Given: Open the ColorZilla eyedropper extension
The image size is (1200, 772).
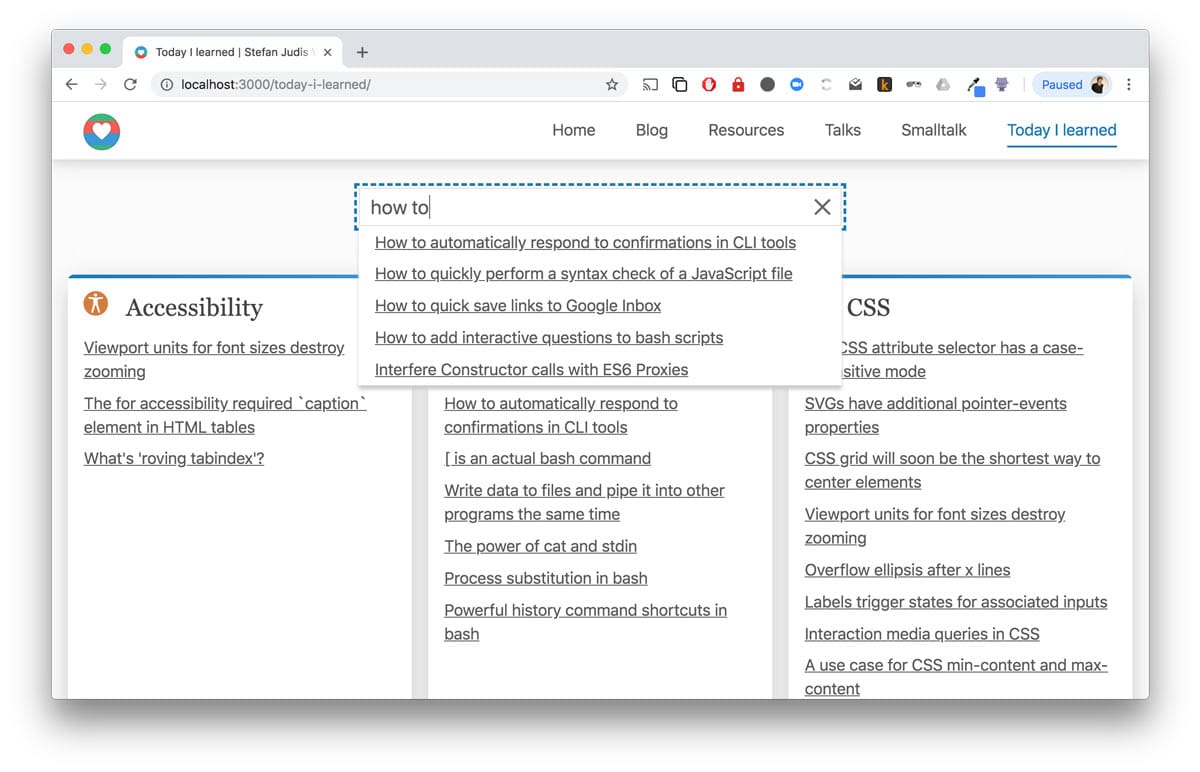Looking at the screenshot, I should [x=972, y=85].
